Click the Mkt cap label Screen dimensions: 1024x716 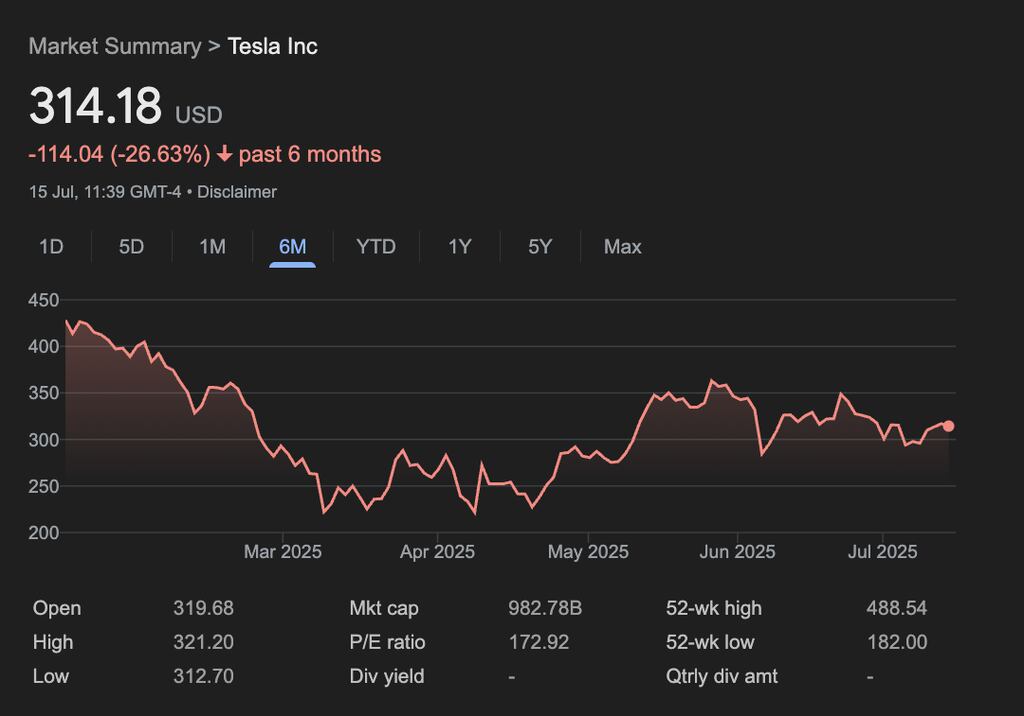pyautogui.click(x=384, y=608)
